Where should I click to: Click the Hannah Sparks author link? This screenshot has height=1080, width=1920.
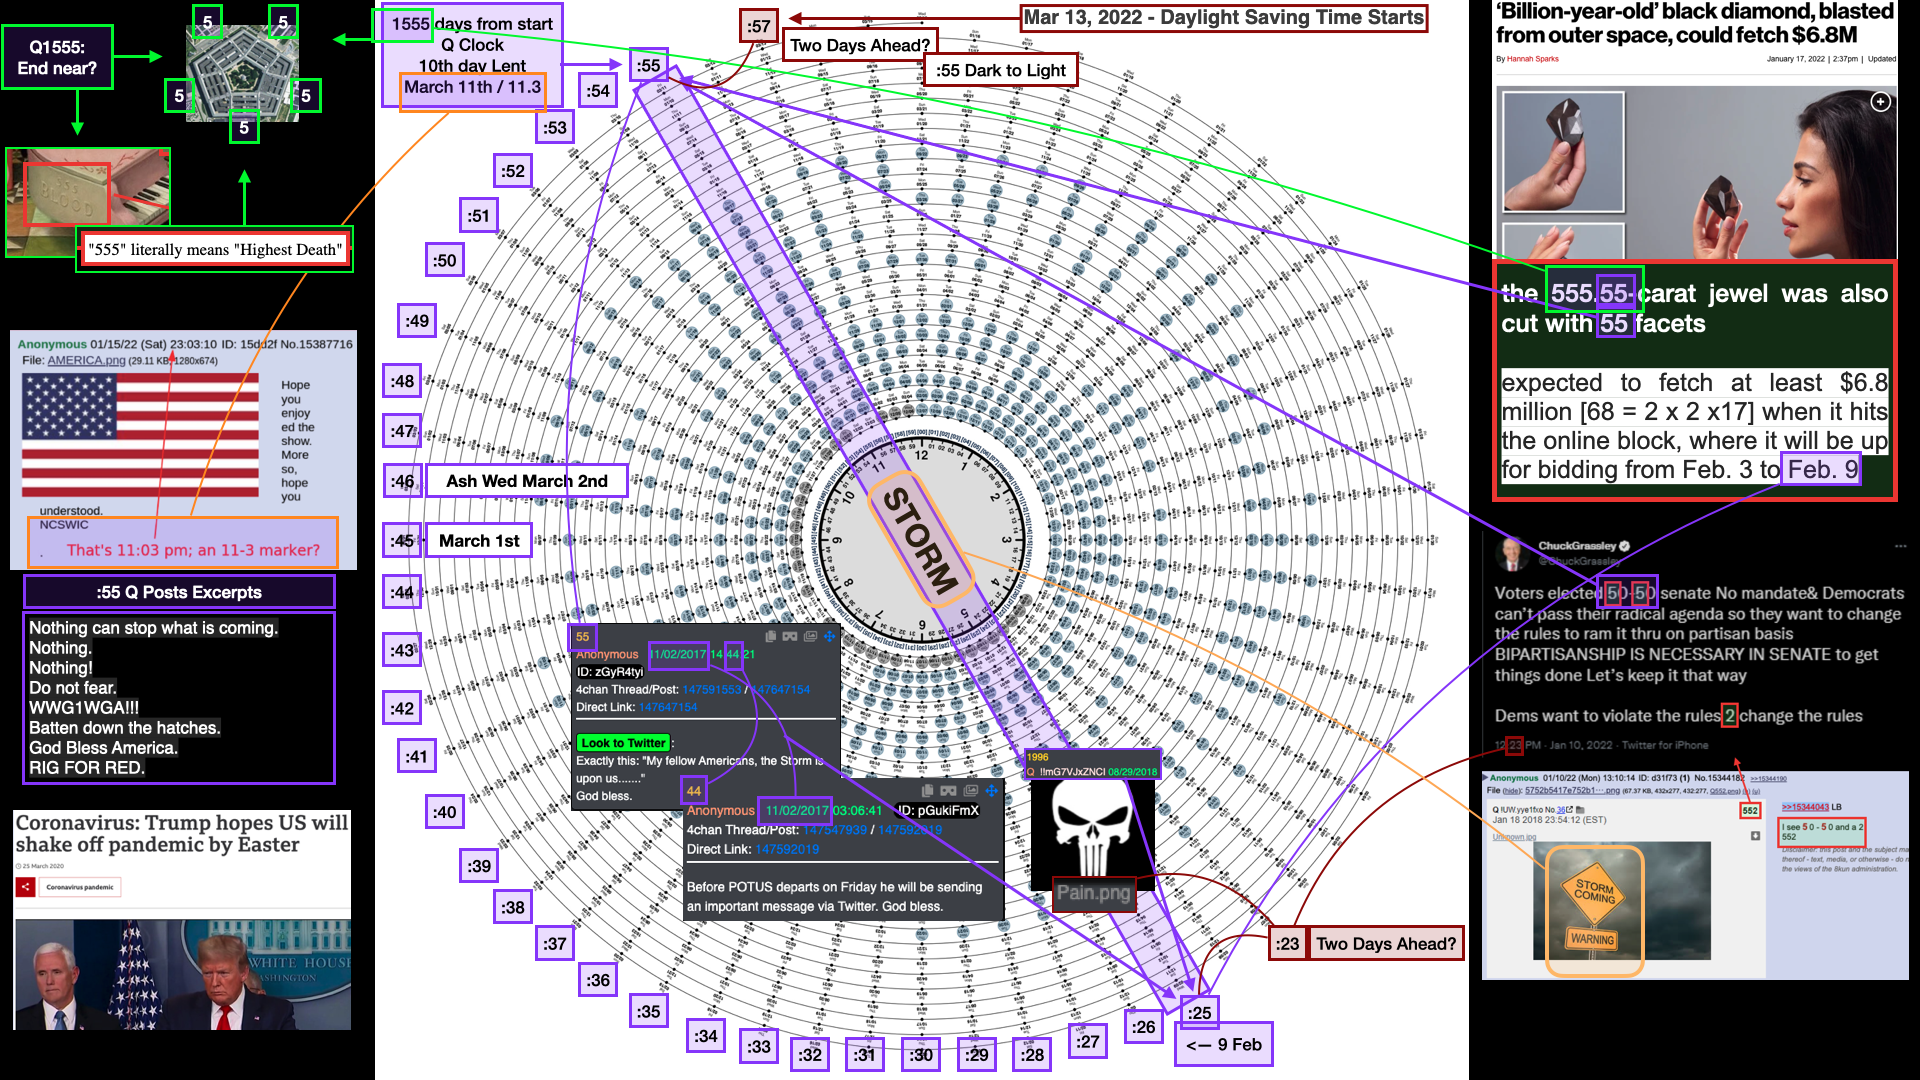click(1532, 59)
